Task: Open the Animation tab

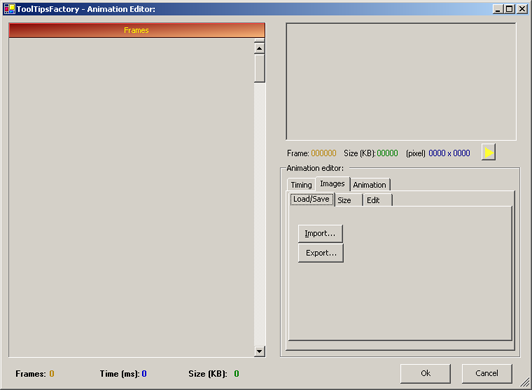Action: click(x=370, y=185)
